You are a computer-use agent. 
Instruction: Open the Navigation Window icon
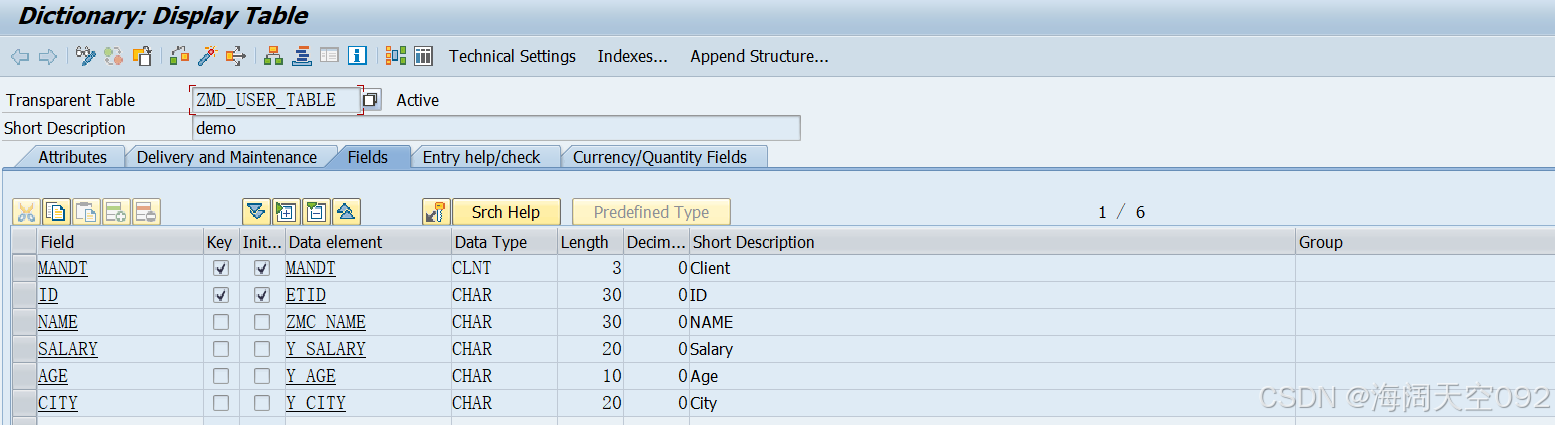coord(301,56)
